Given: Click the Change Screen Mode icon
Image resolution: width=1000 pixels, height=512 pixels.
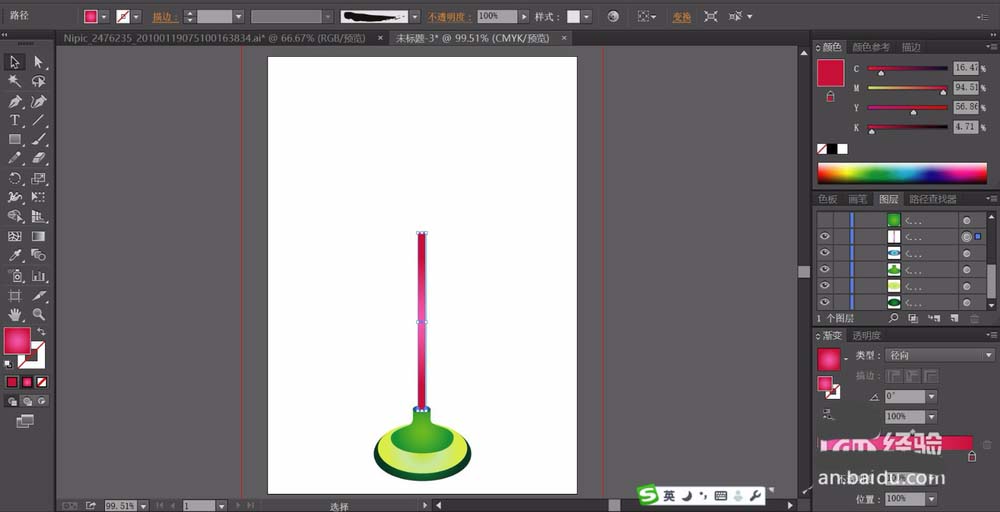Looking at the screenshot, I should [24, 421].
